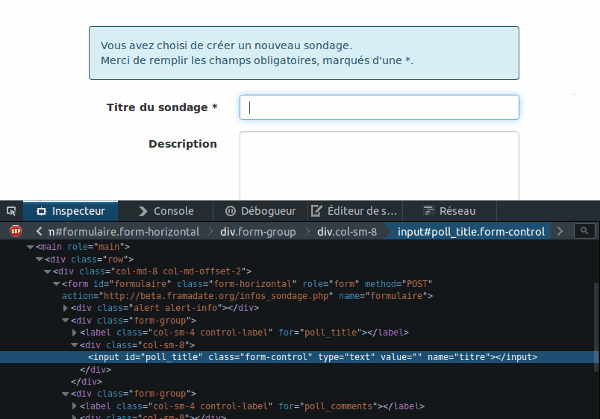Expand the div alert alert-info node

point(67,308)
